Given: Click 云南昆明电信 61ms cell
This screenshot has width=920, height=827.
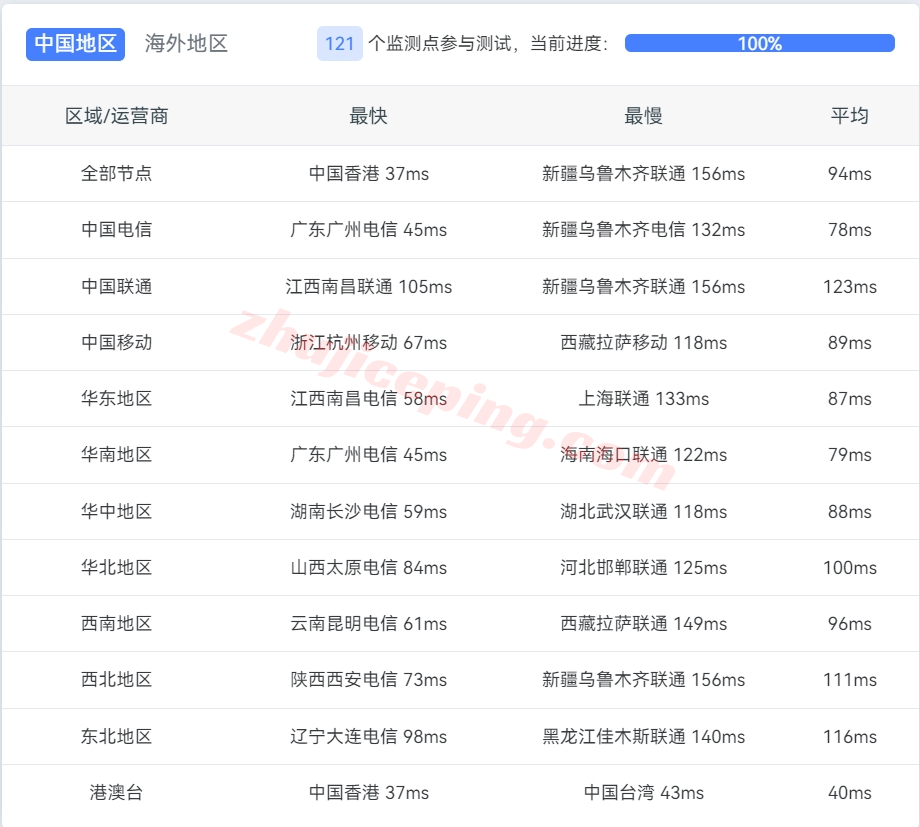Looking at the screenshot, I should (x=368, y=623).
